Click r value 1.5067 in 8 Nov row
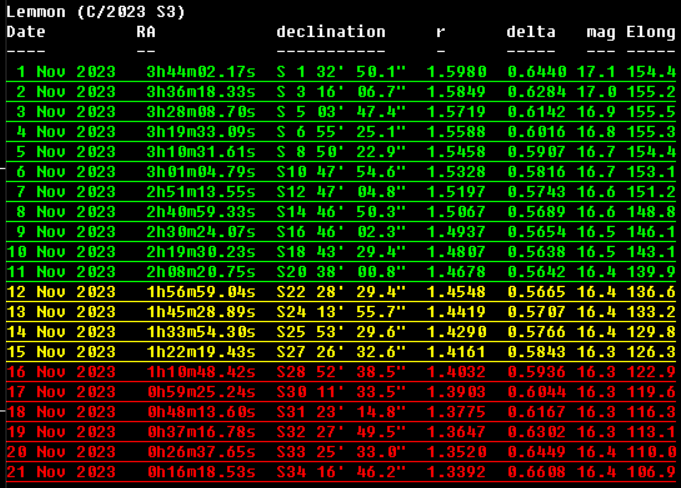The image size is (681, 488). coord(457,212)
